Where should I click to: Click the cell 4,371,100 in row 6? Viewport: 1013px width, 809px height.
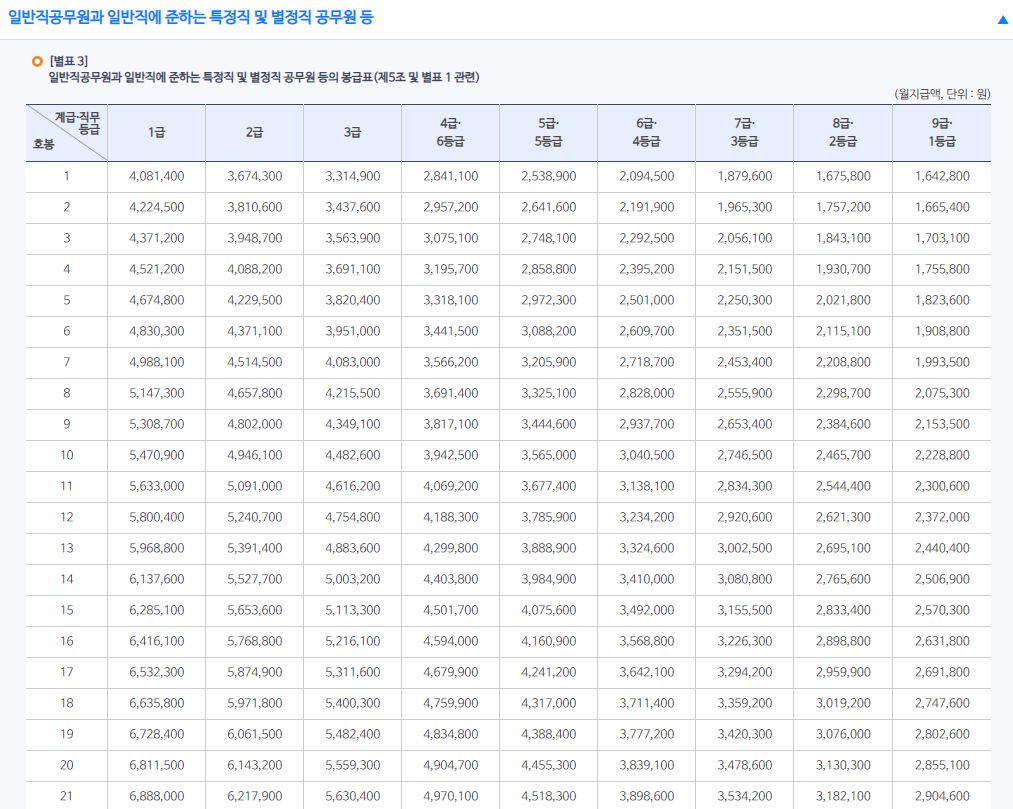255,331
